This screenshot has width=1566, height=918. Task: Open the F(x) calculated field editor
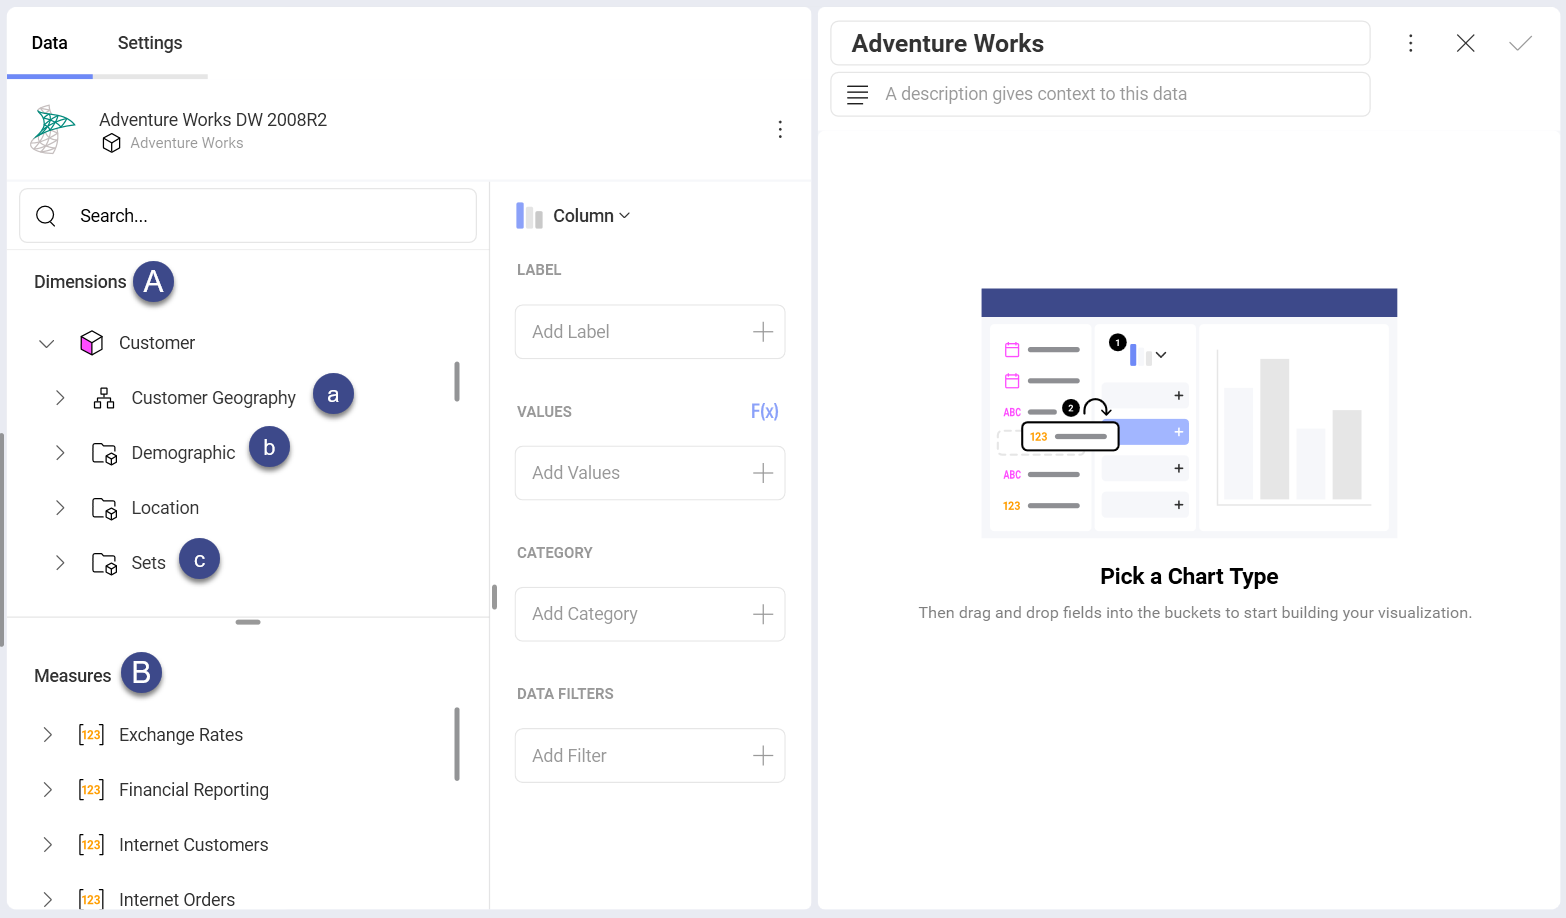point(765,411)
